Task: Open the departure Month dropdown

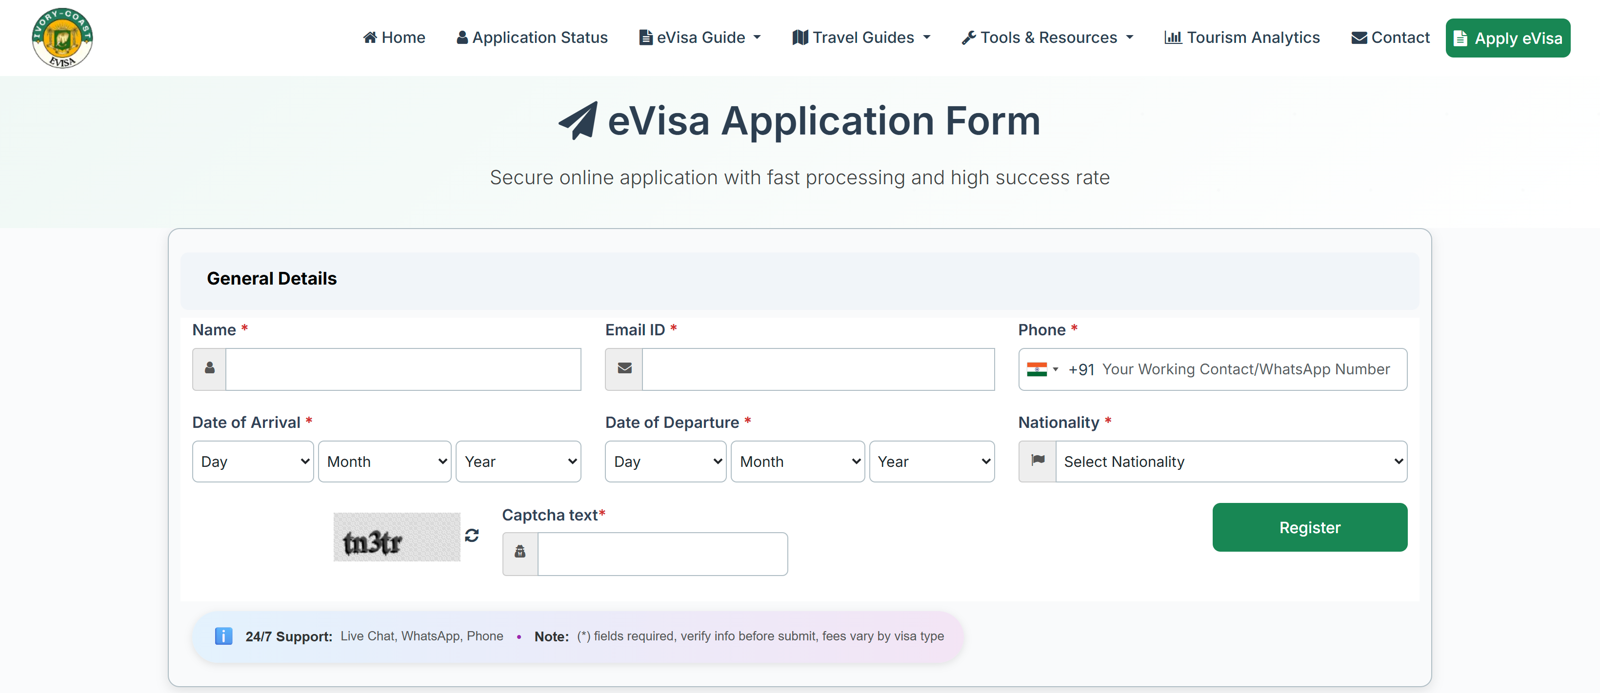Action: 797,461
